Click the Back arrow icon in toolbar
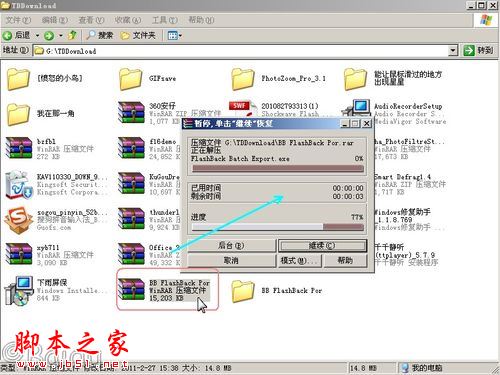Screen dimensions: 500x375 (x=7, y=35)
